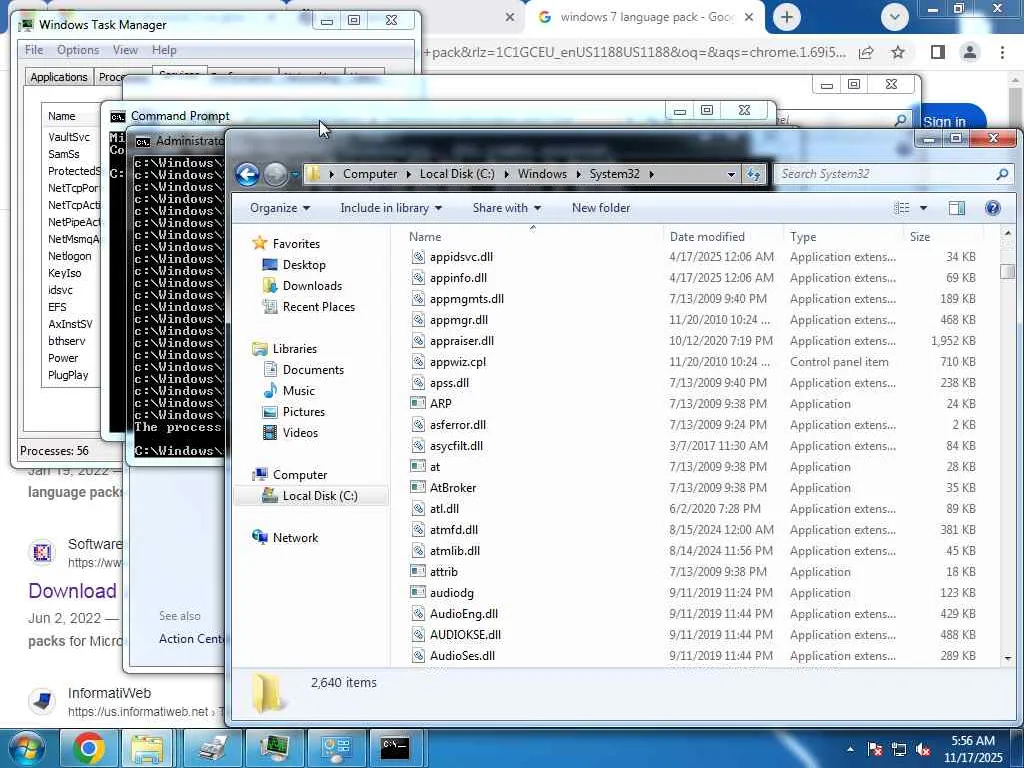This screenshot has height=768, width=1024.
Task: Select Network in navigation pane
Action: coord(295,537)
